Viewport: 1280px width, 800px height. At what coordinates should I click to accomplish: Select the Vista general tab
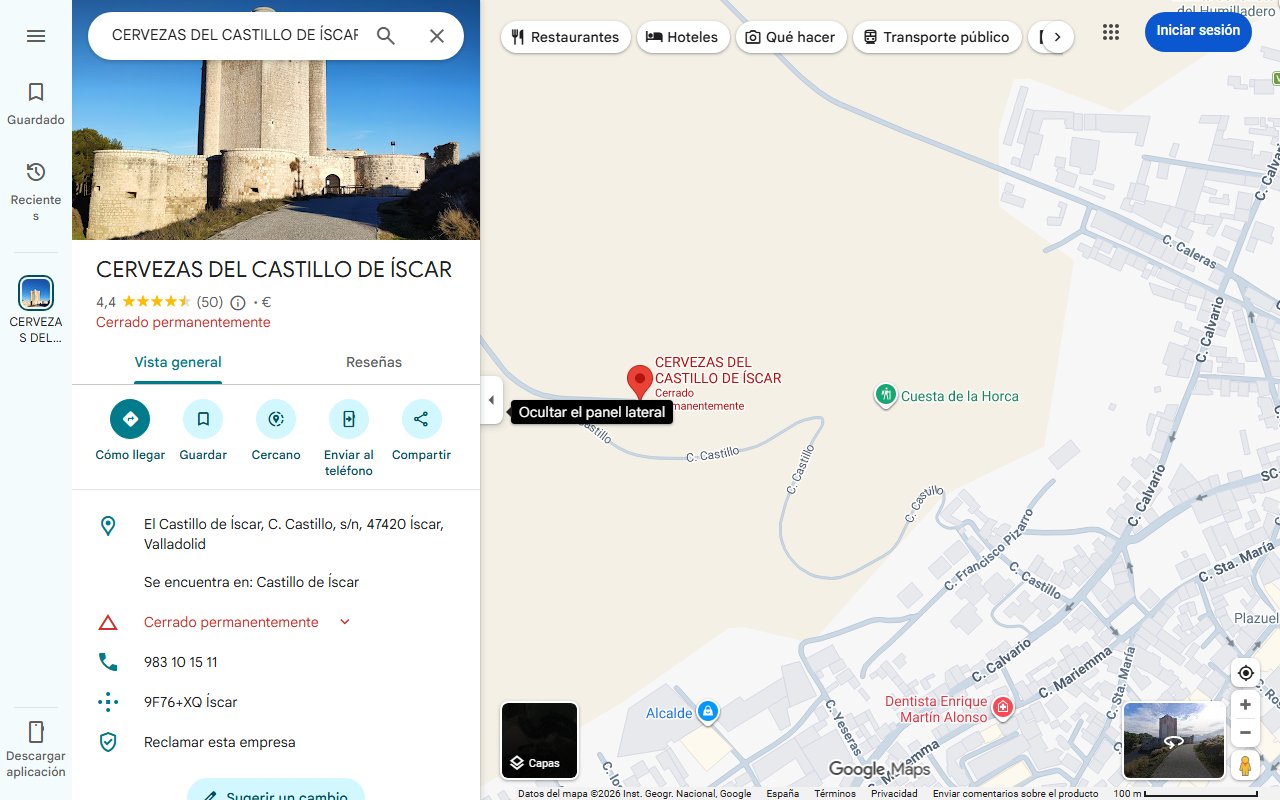178,362
